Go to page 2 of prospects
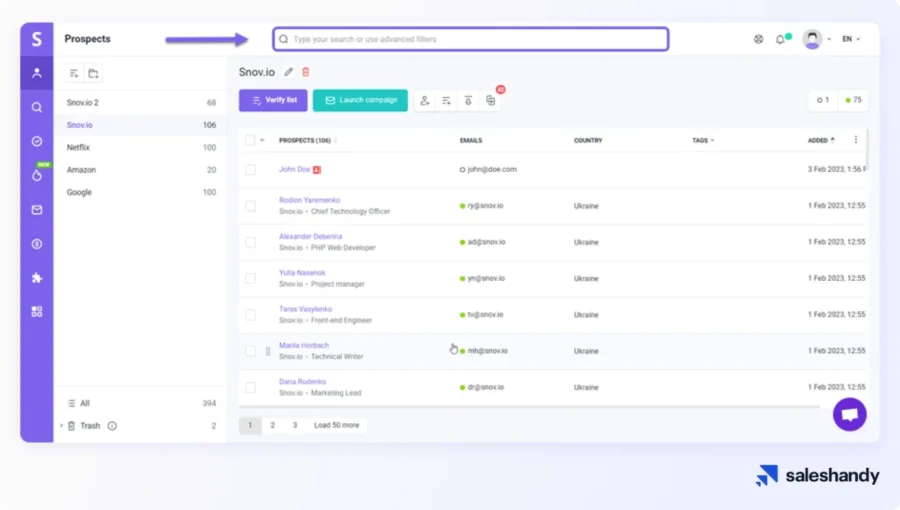 point(273,425)
